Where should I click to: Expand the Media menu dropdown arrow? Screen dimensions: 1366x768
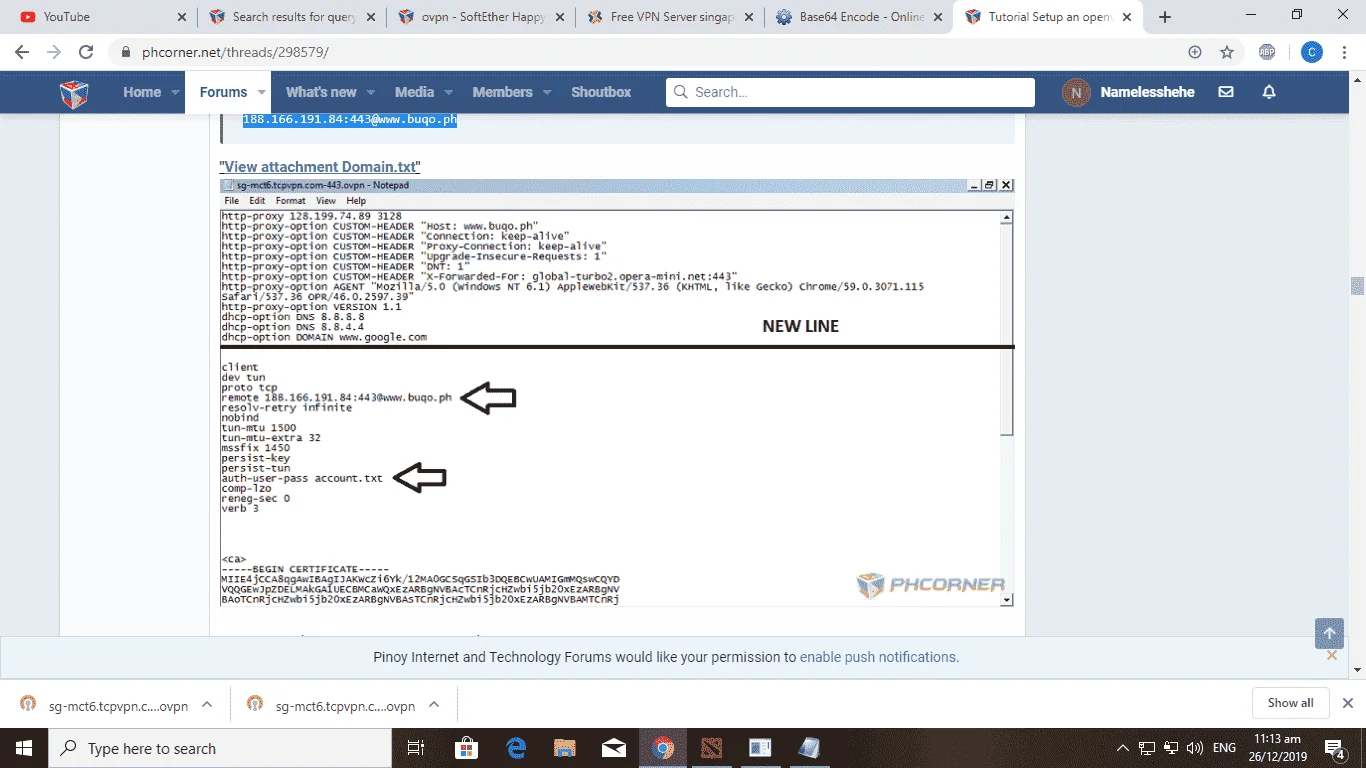point(449,92)
